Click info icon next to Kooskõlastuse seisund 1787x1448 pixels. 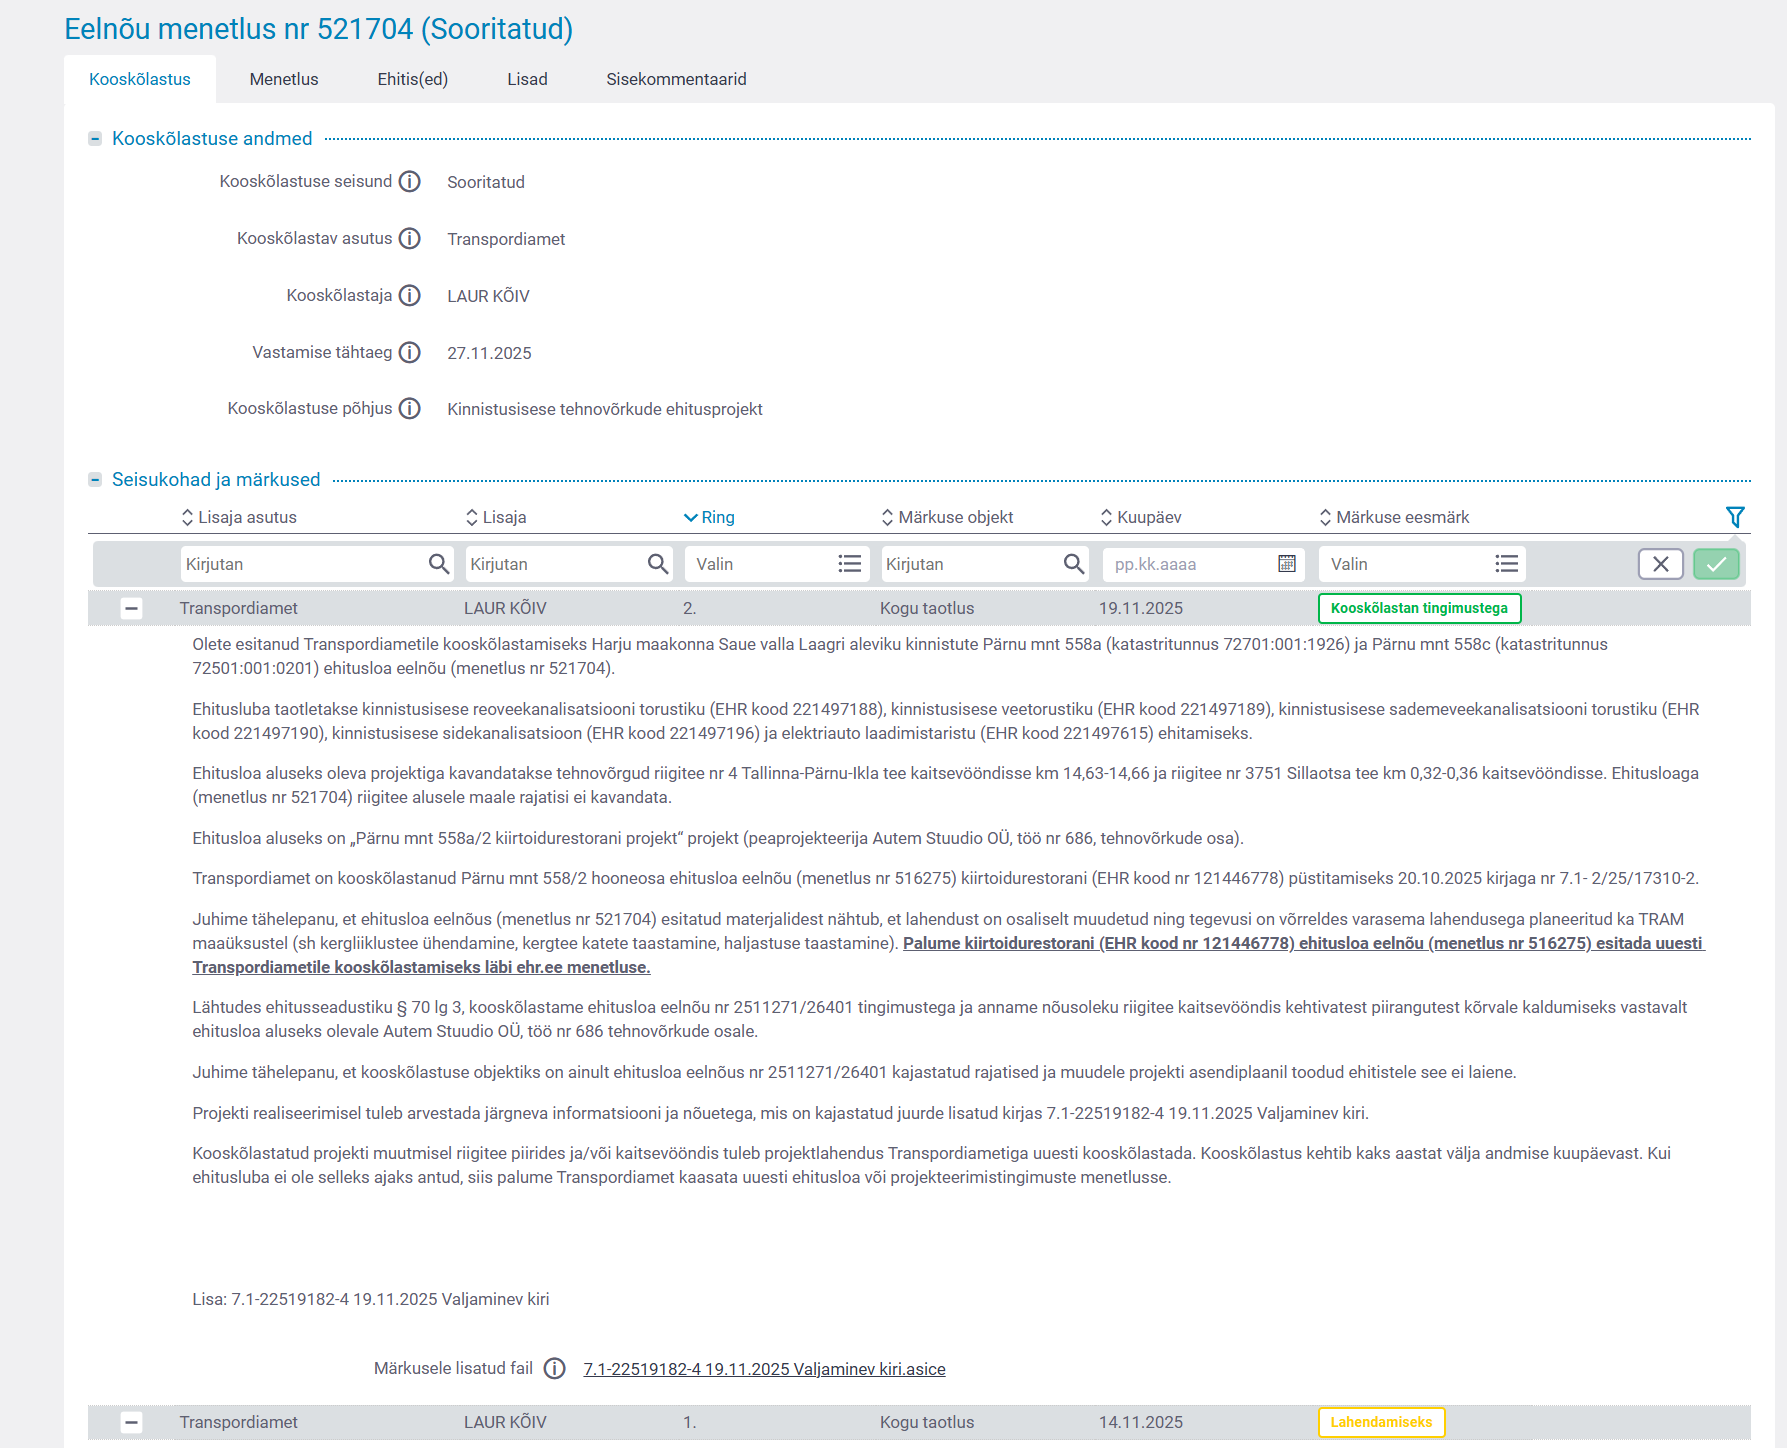click(409, 182)
